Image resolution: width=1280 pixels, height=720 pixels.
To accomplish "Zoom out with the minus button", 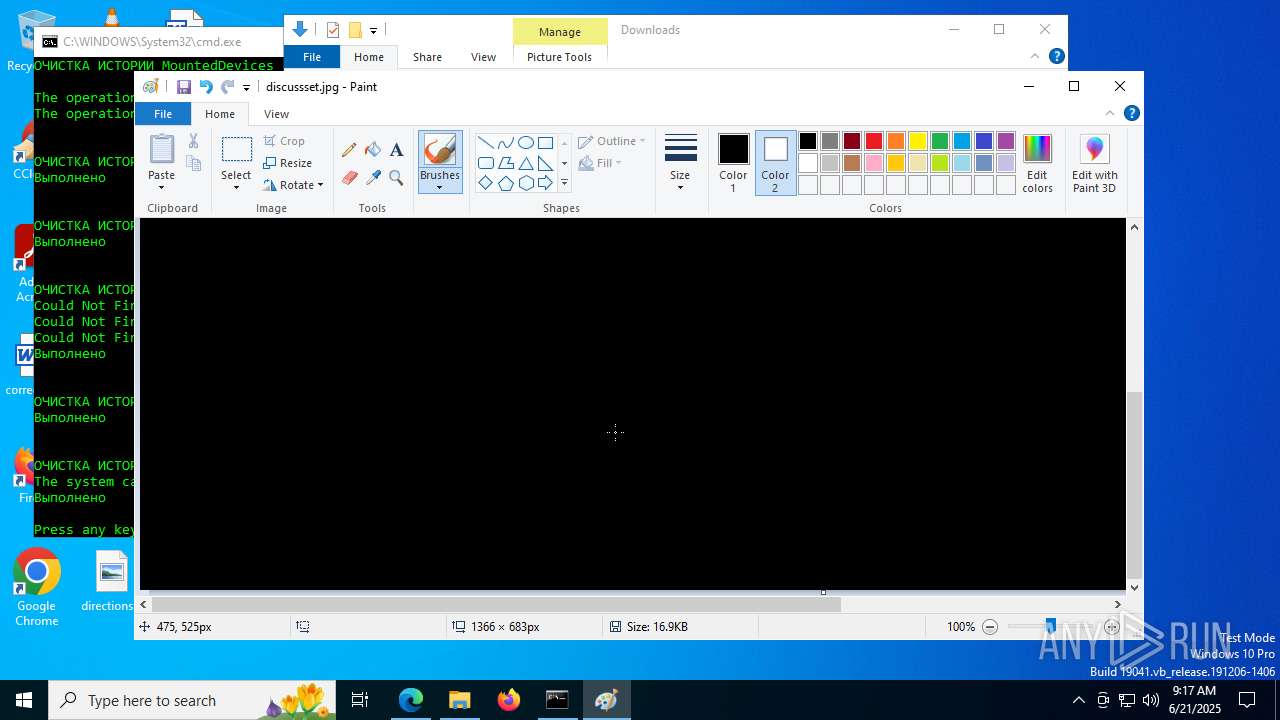I will pos(990,627).
